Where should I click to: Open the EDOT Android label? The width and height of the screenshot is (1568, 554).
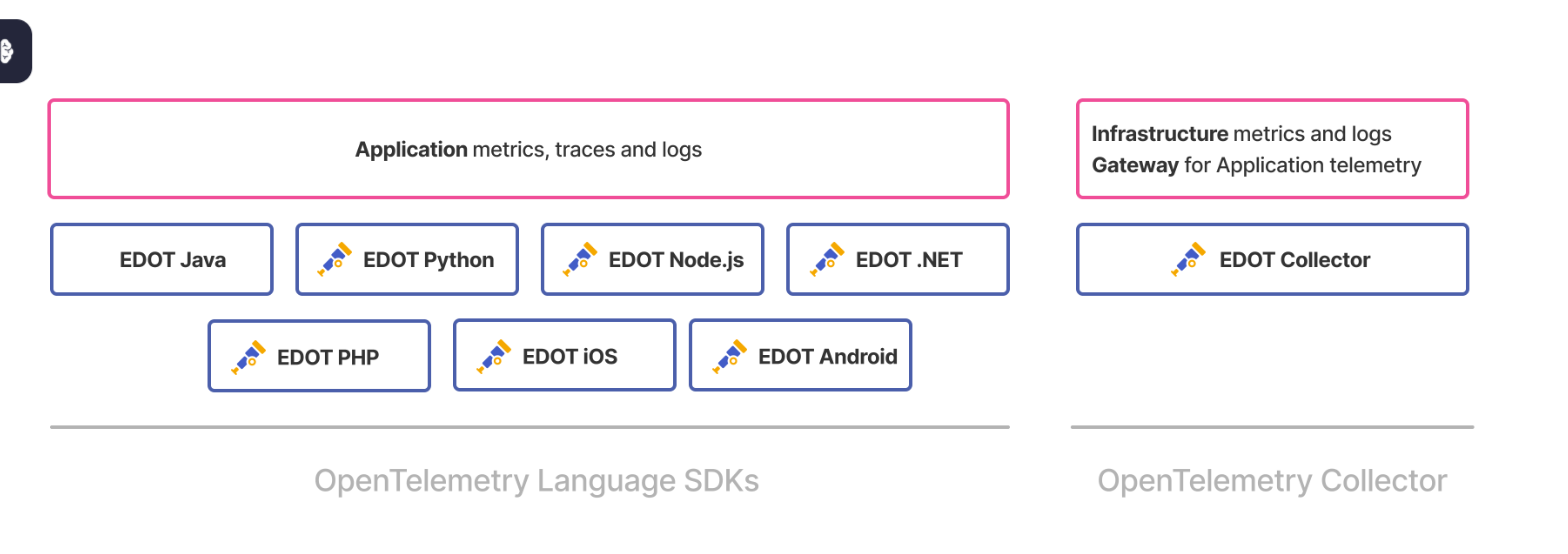[828, 356]
